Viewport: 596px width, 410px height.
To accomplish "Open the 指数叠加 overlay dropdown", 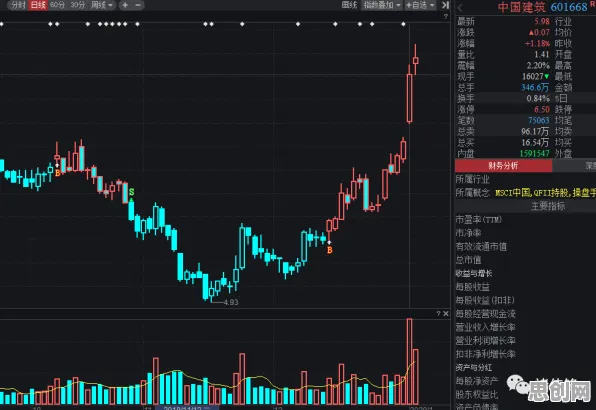I will (382, 5).
